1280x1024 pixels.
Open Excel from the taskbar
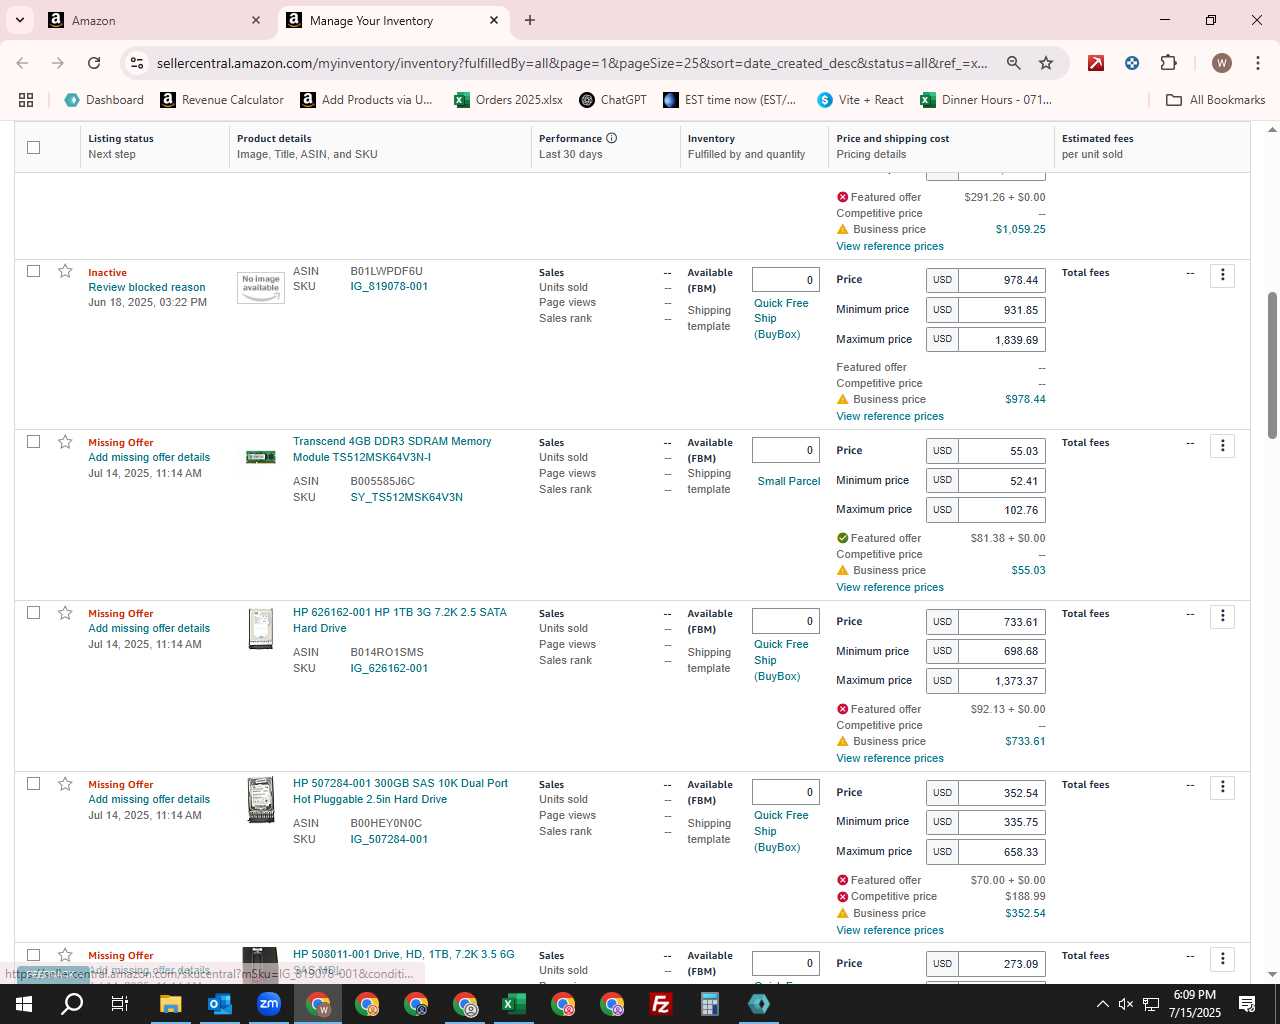(514, 1004)
